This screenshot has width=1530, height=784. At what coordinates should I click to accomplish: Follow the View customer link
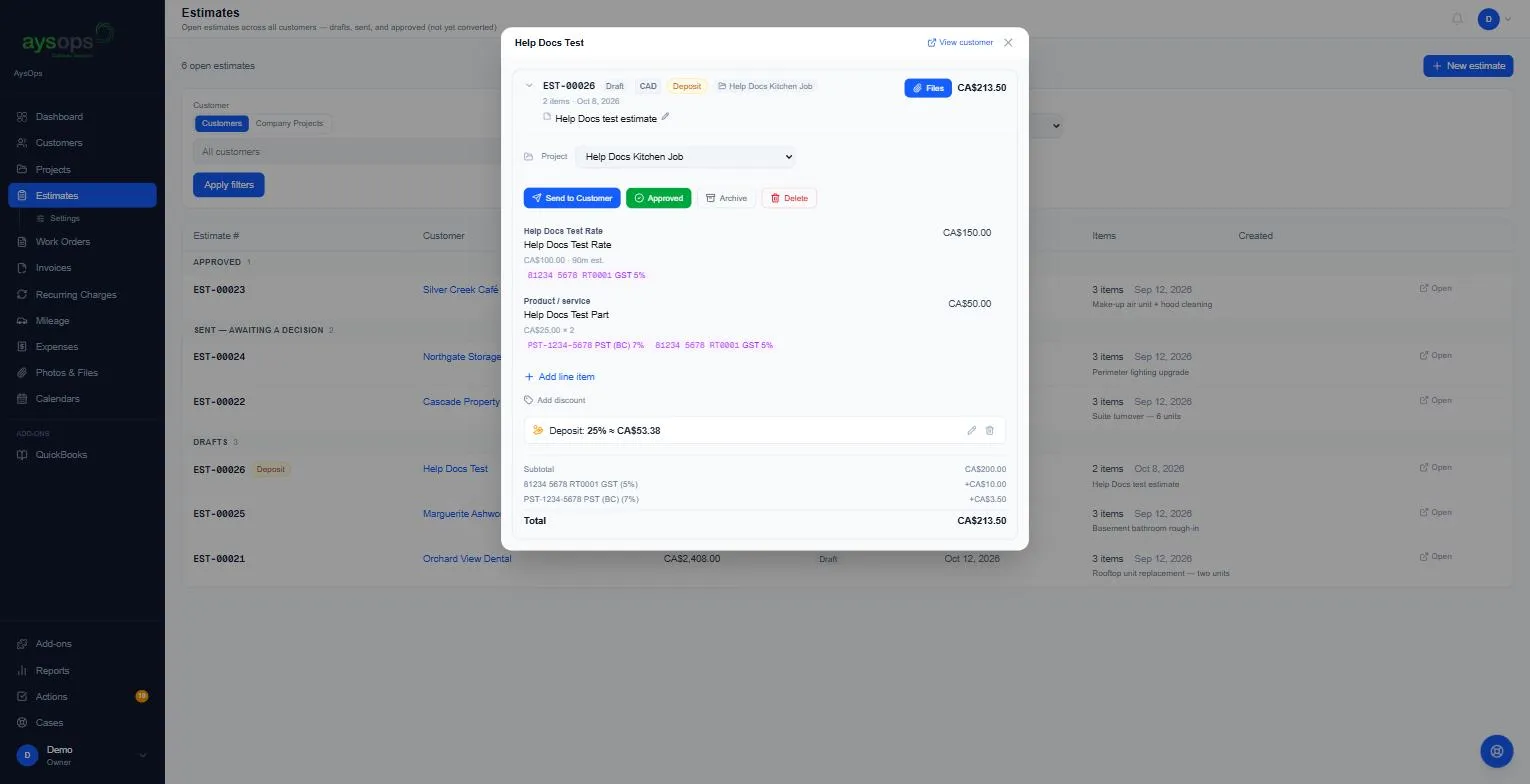pyautogui.click(x=960, y=43)
